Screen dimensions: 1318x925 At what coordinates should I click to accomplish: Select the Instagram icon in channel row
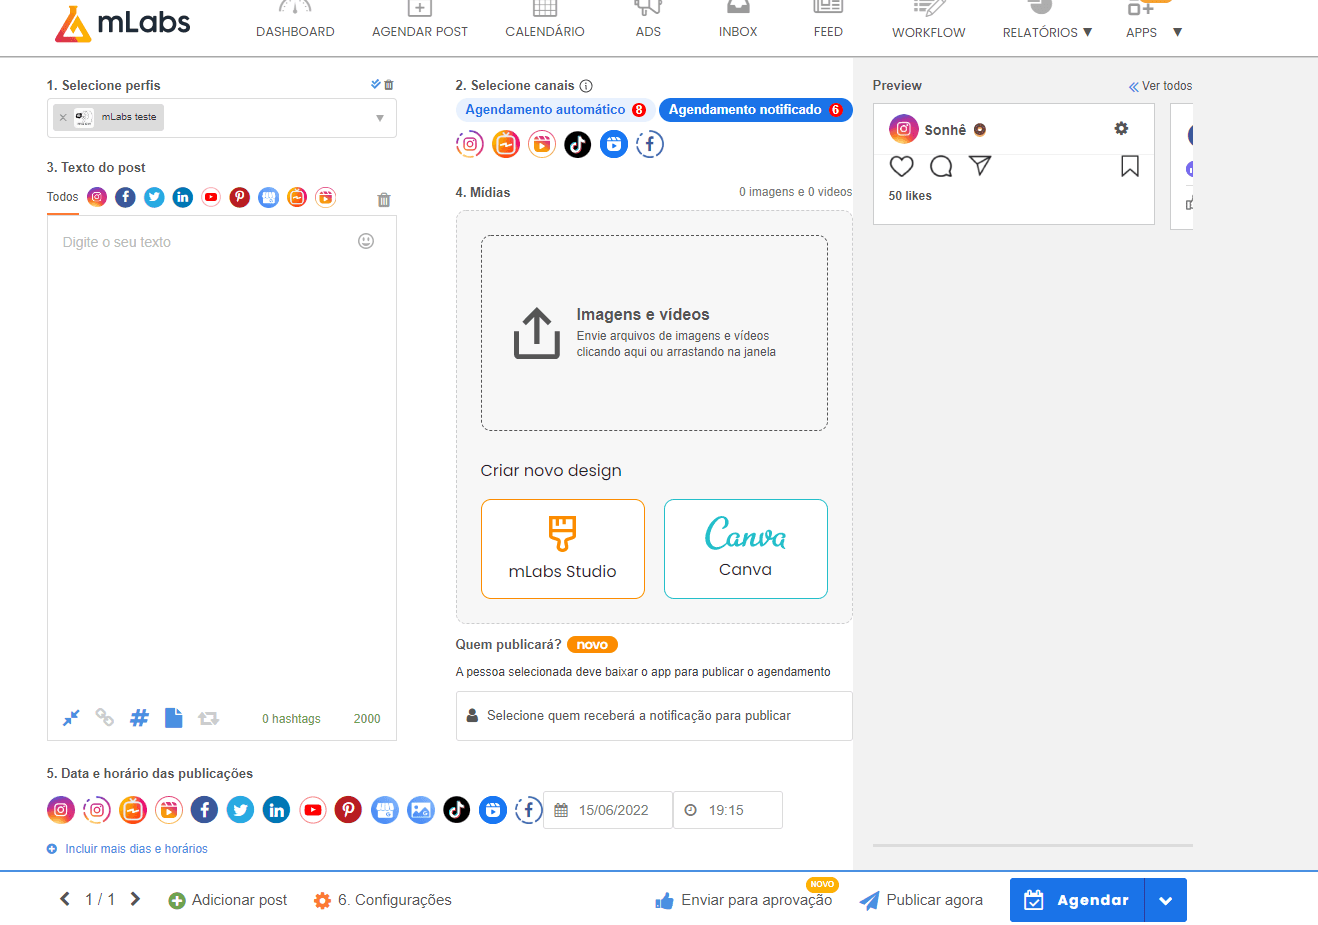click(470, 143)
